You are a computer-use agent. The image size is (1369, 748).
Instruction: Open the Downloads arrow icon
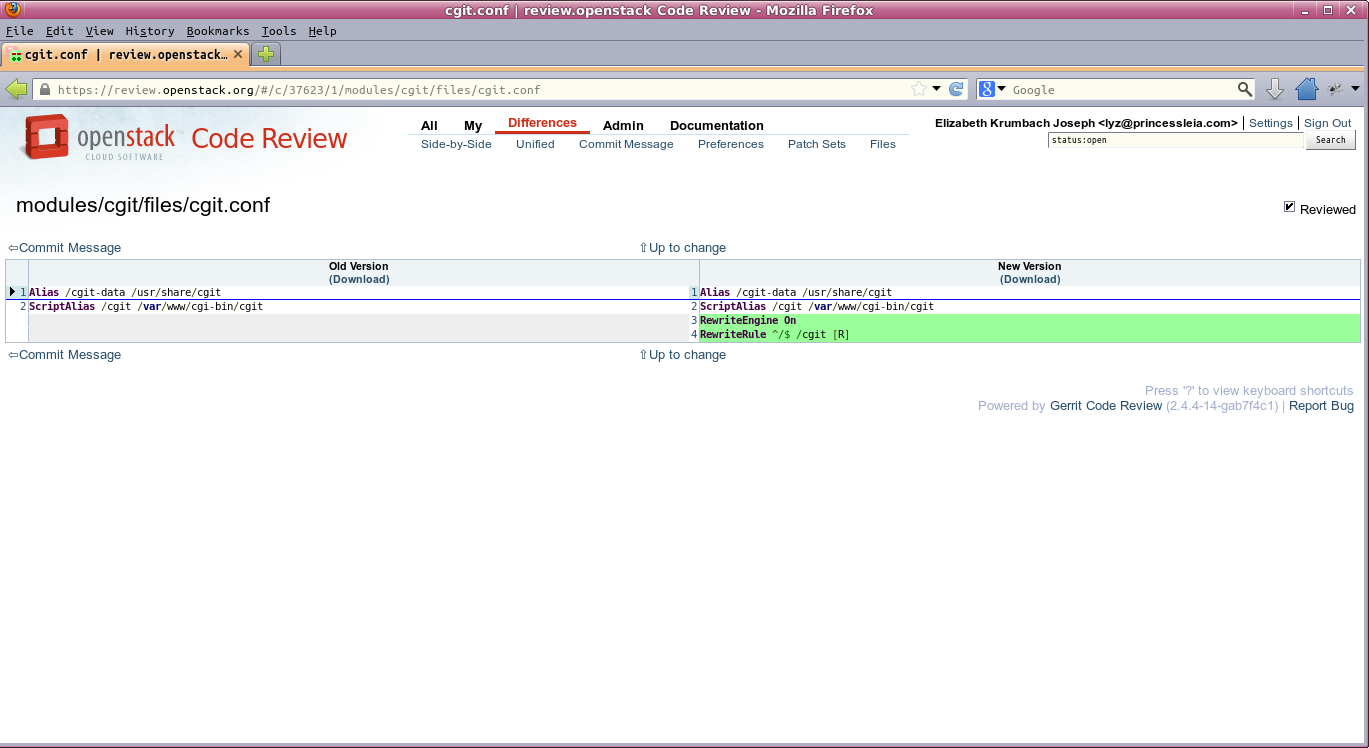click(x=1275, y=89)
